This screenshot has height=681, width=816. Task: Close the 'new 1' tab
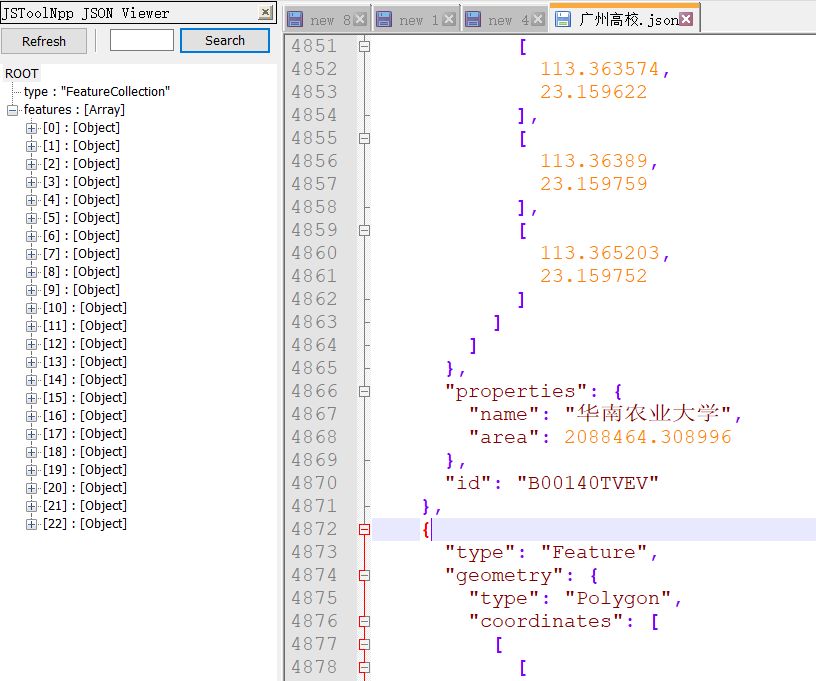point(449,20)
